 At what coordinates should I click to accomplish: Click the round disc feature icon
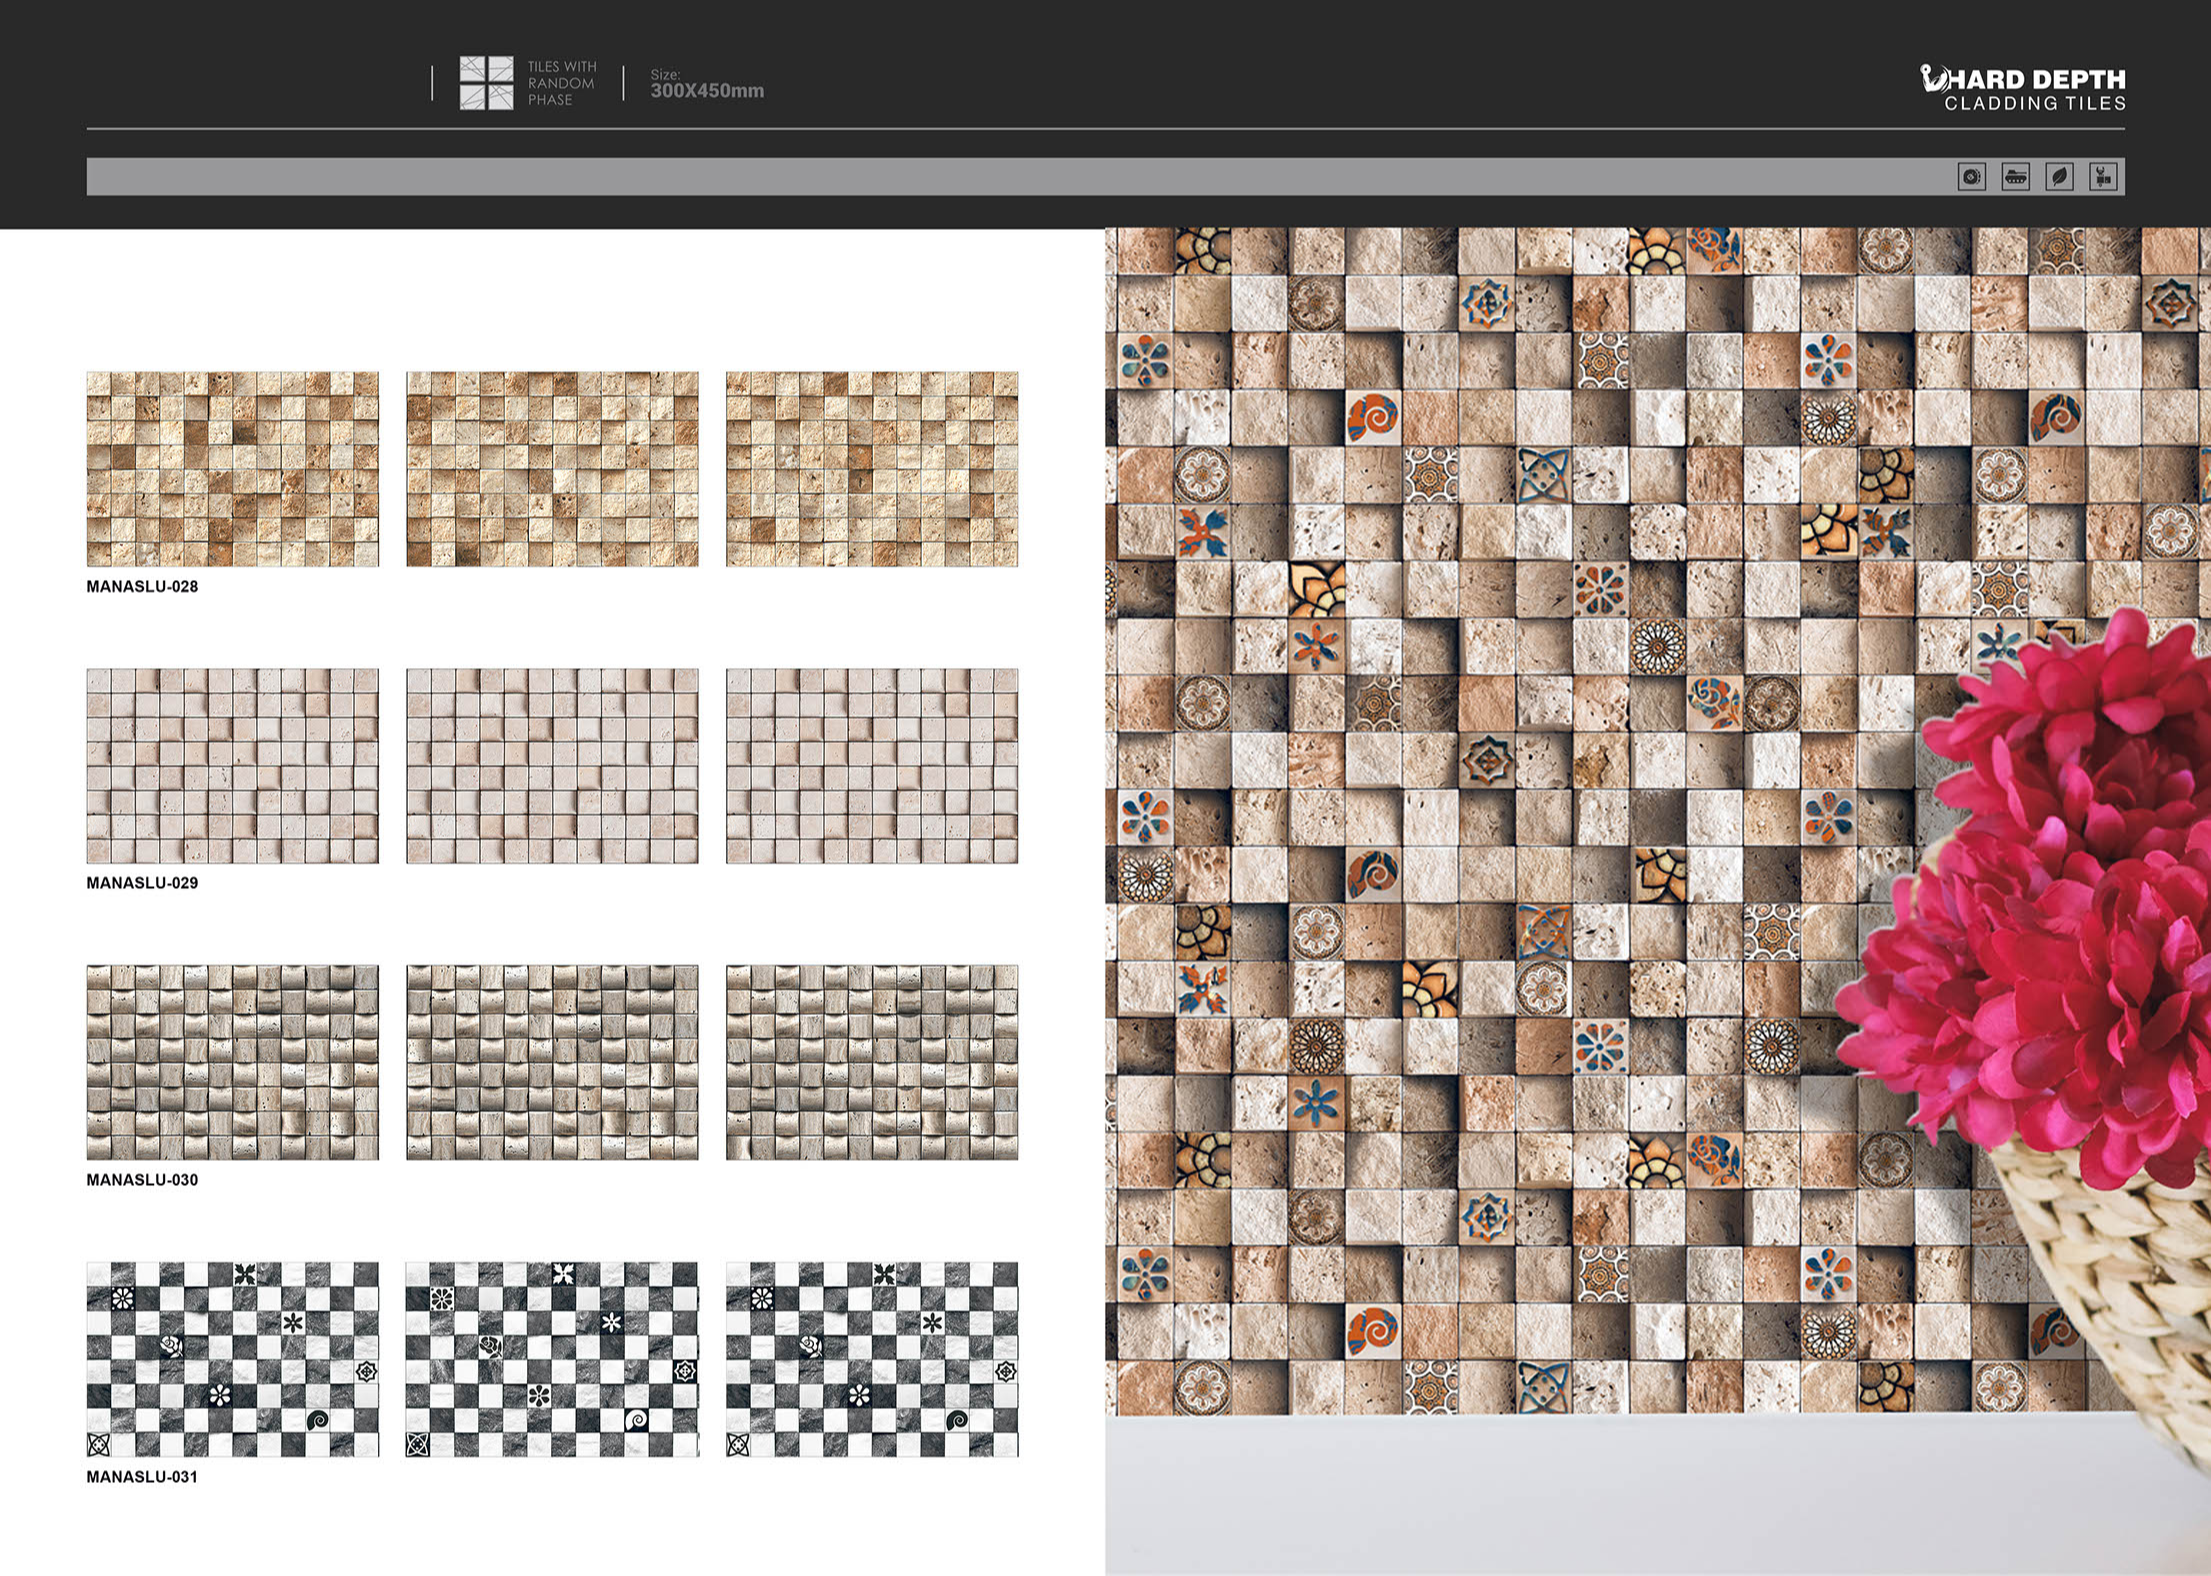point(1971,177)
